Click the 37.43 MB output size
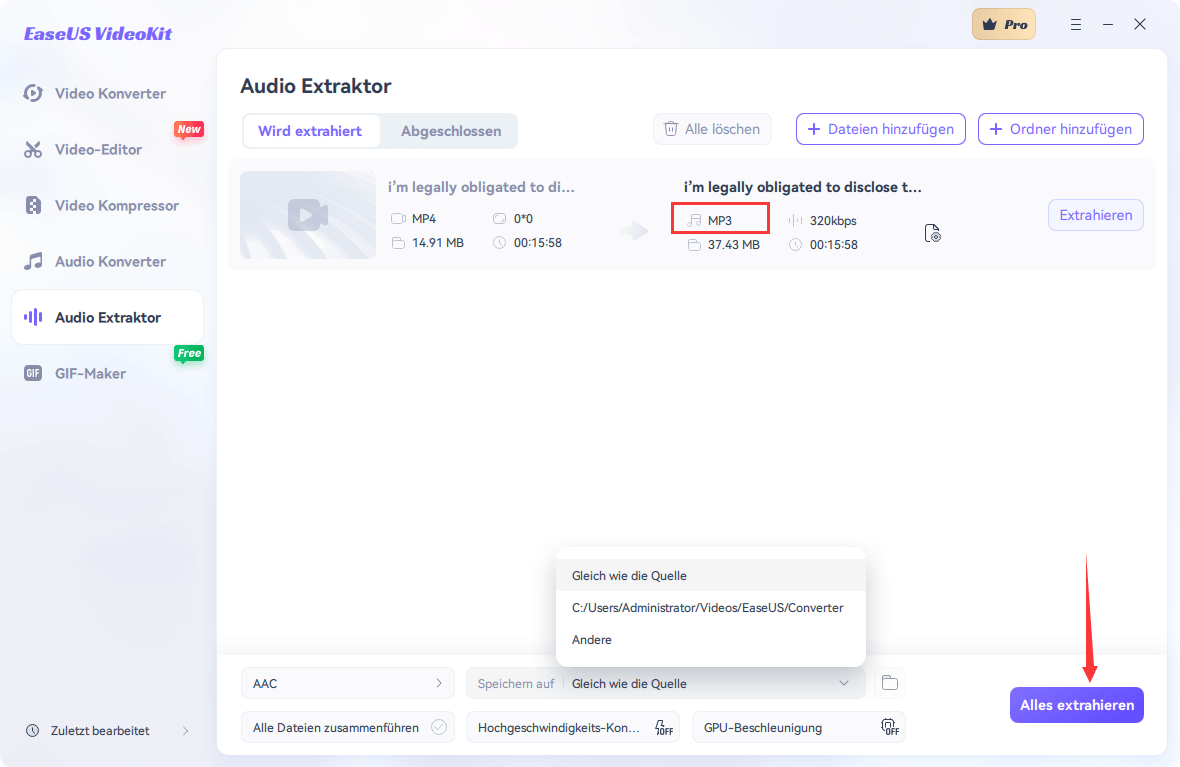 tap(734, 245)
